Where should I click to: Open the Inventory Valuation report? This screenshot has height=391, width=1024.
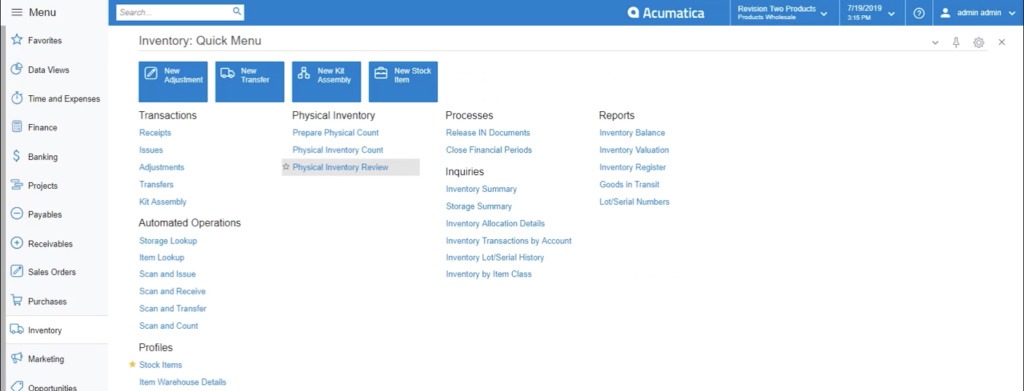(x=634, y=149)
